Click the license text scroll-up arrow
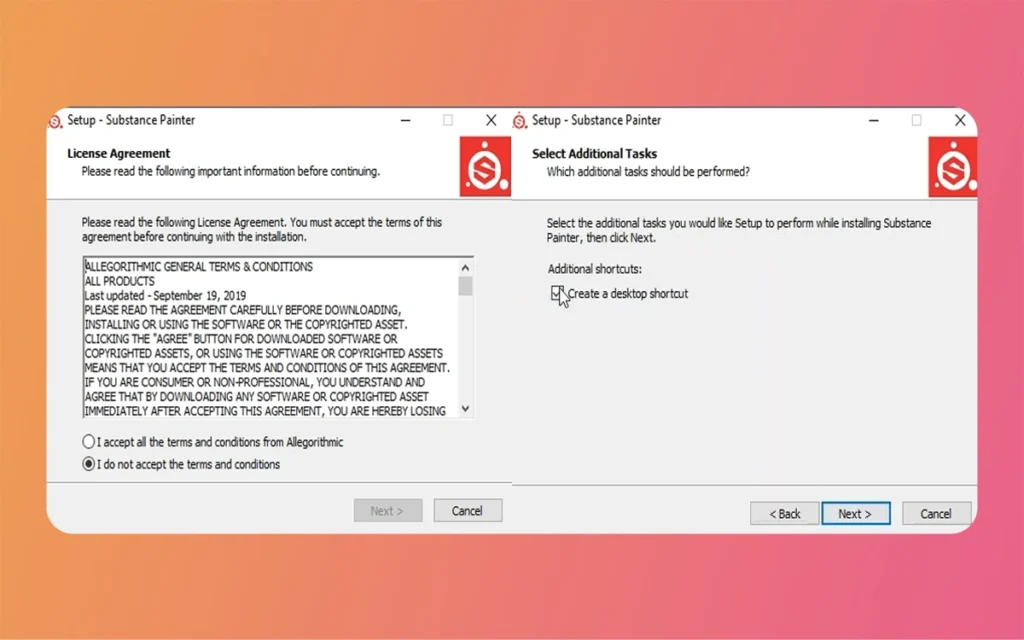This screenshot has height=640, width=1024. pos(465,267)
